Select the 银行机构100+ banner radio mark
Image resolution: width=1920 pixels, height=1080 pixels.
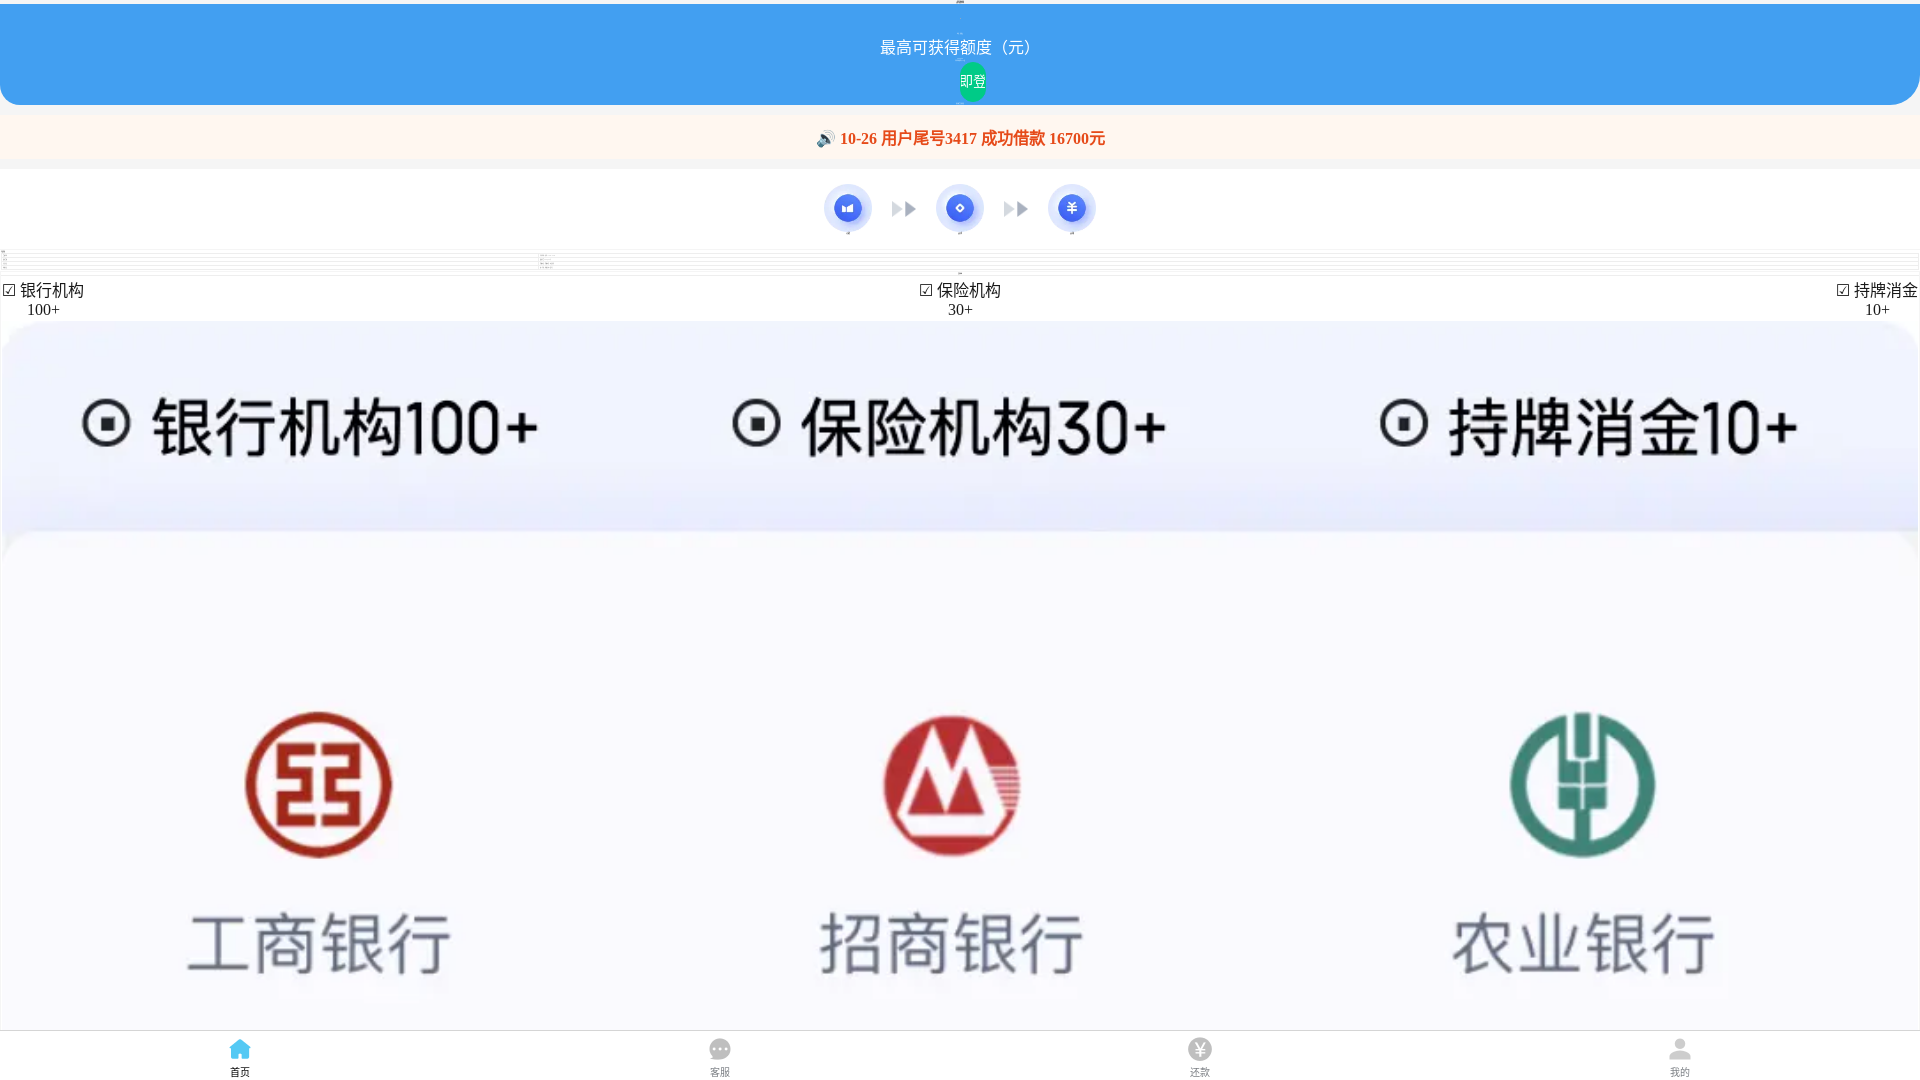[106, 423]
